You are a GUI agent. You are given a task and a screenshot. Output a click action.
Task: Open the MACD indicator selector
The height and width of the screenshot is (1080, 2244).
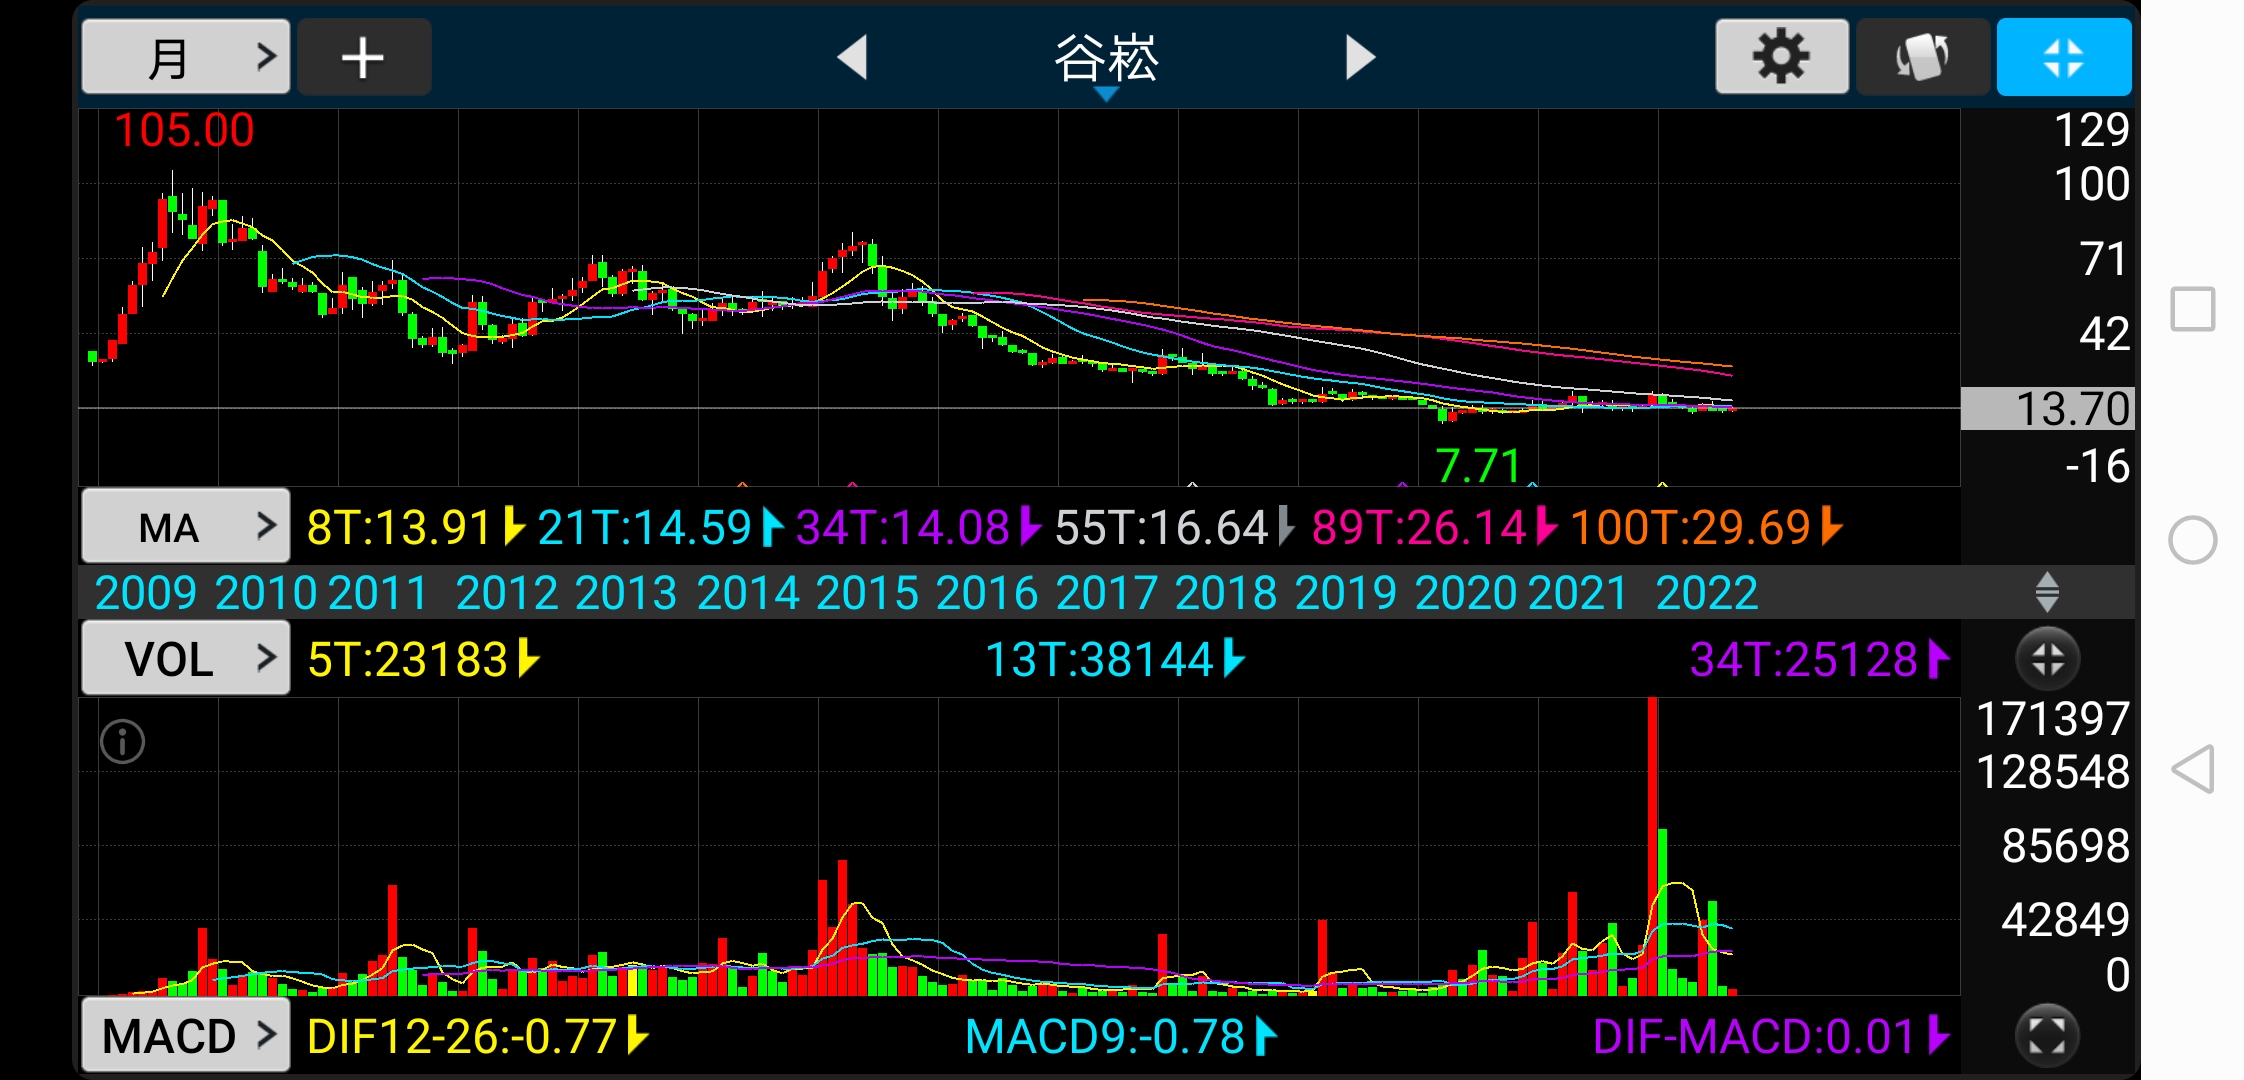[x=186, y=1035]
